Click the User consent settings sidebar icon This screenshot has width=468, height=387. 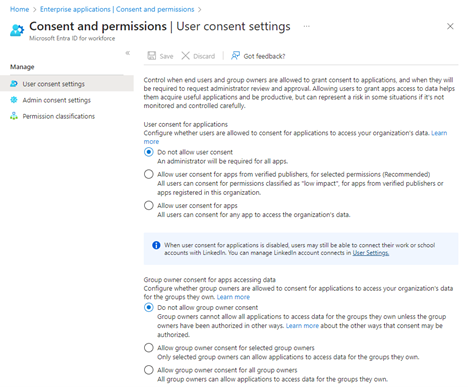(x=14, y=84)
